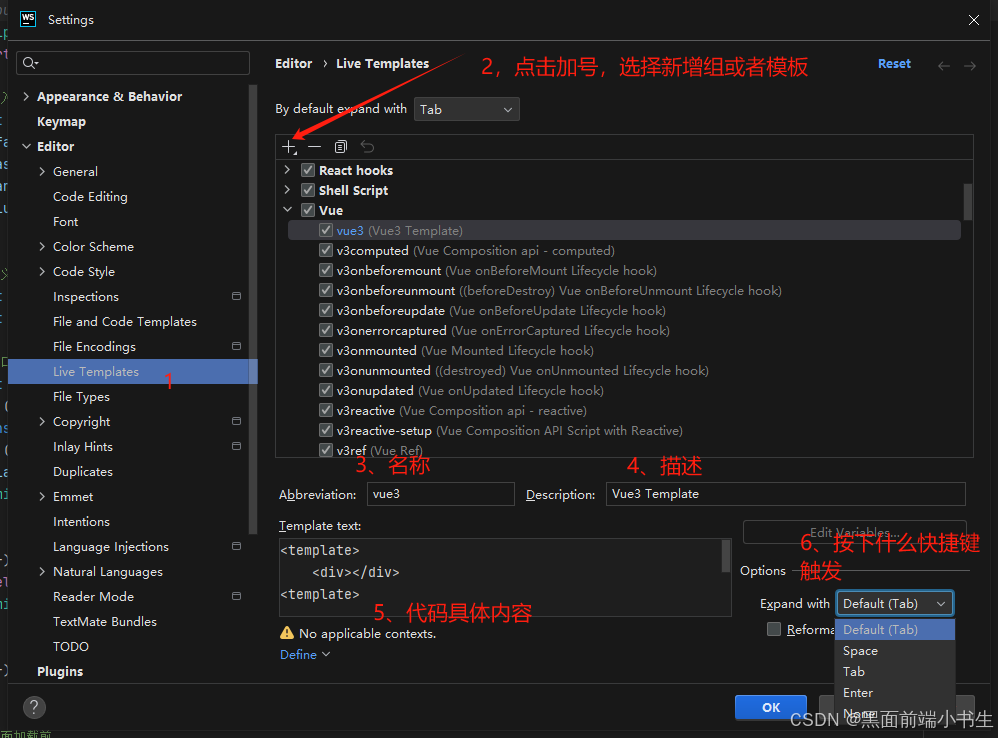Image resolution: width=998 pixels, height=738 pixels.
Task: Toggle the React hooks group checkbox
Action: pyautogui.click(x=308, y=170)
